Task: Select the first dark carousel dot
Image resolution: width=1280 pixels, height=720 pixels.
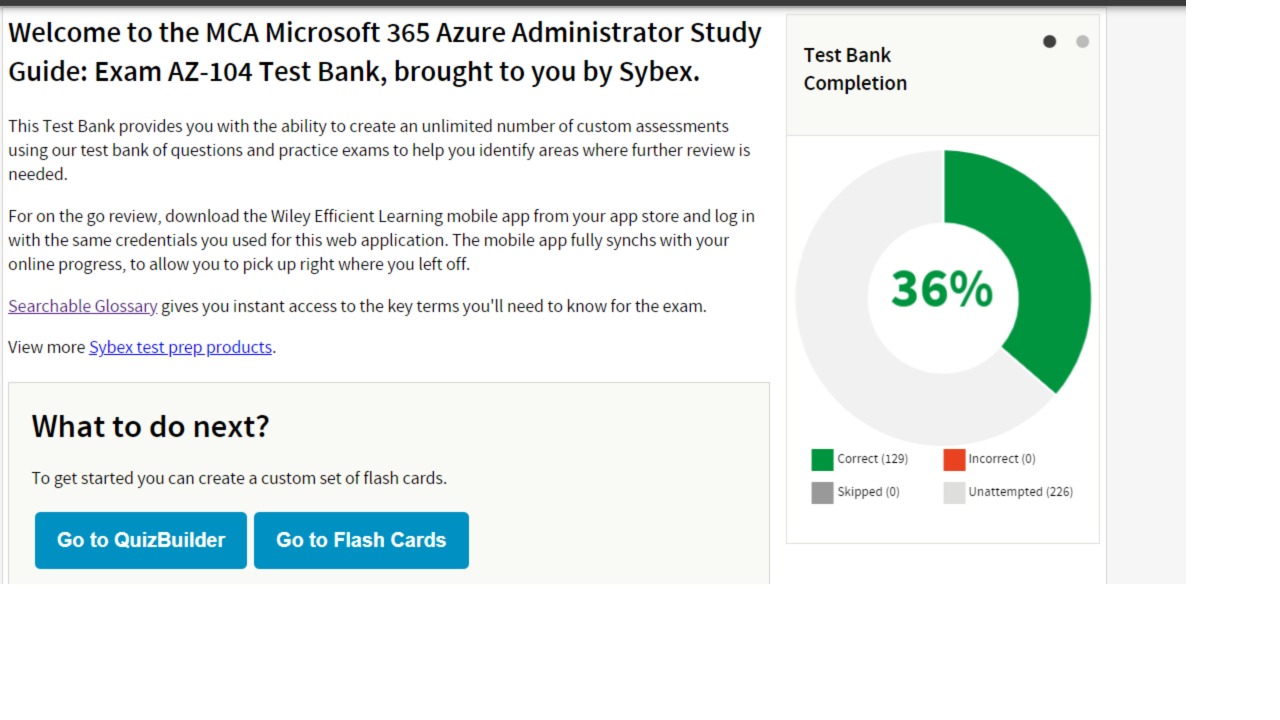Action: click(x=1049, y=41)
